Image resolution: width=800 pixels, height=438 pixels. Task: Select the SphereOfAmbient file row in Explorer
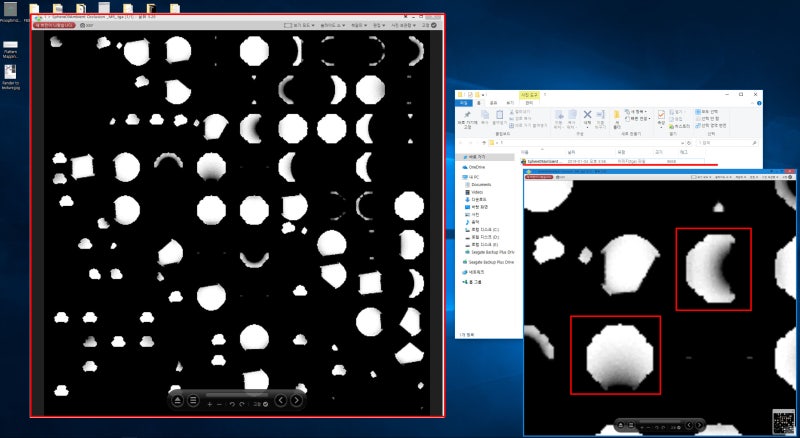[x=612, y=161]
